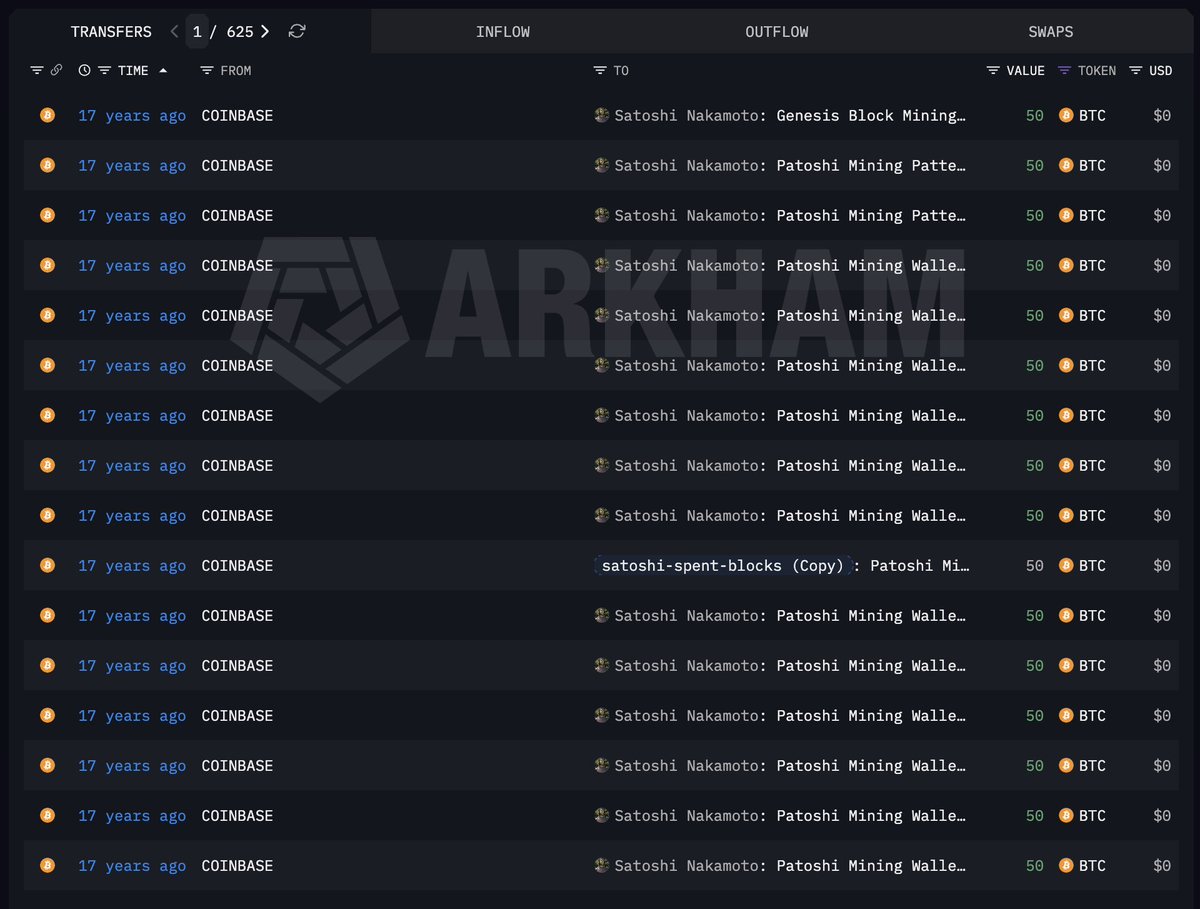The width and height of the screenshot is (1200, 909).
Task: Open '17 years ago' link in Genesis Block row
Action: coord(132,116)
